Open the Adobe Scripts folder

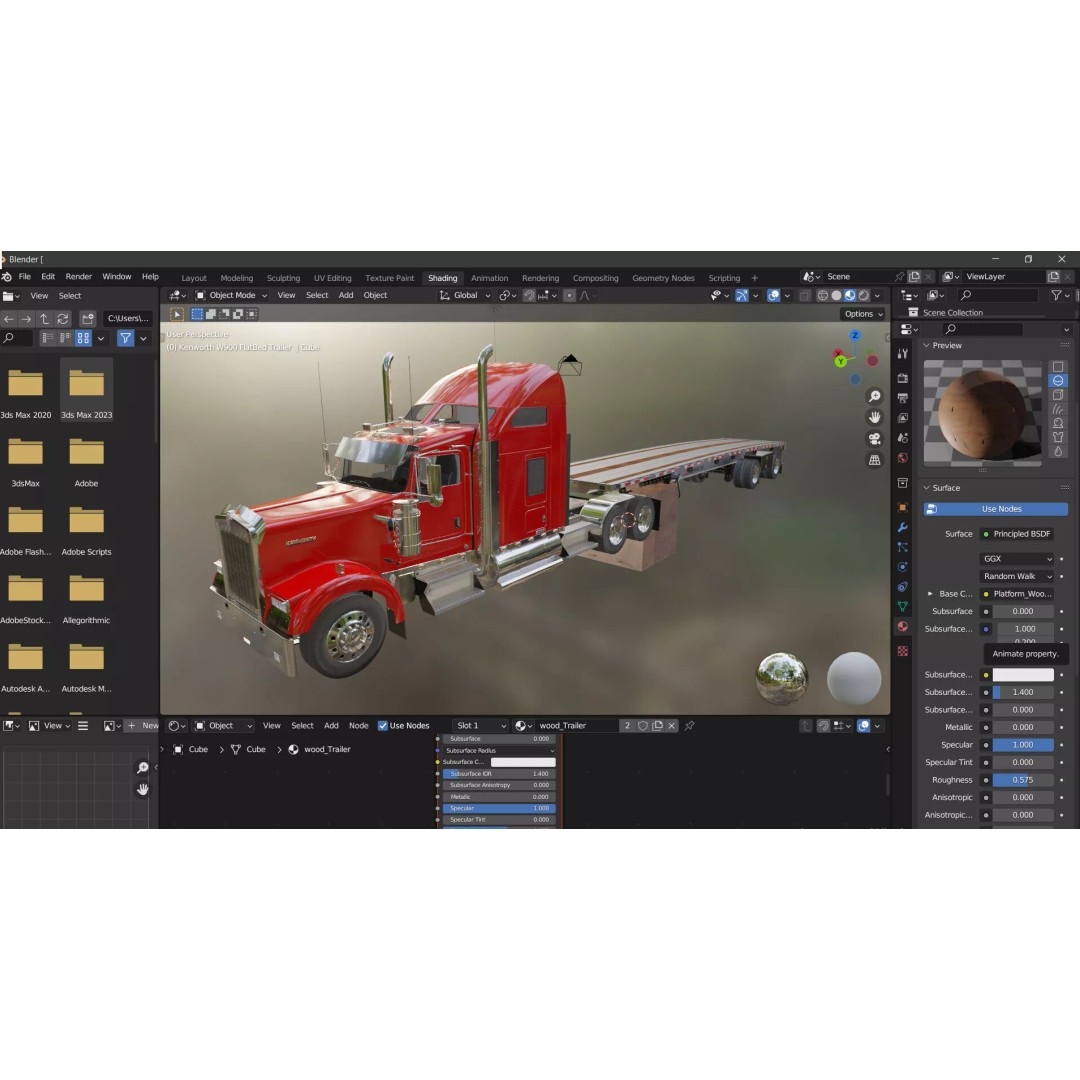(86, 528)
